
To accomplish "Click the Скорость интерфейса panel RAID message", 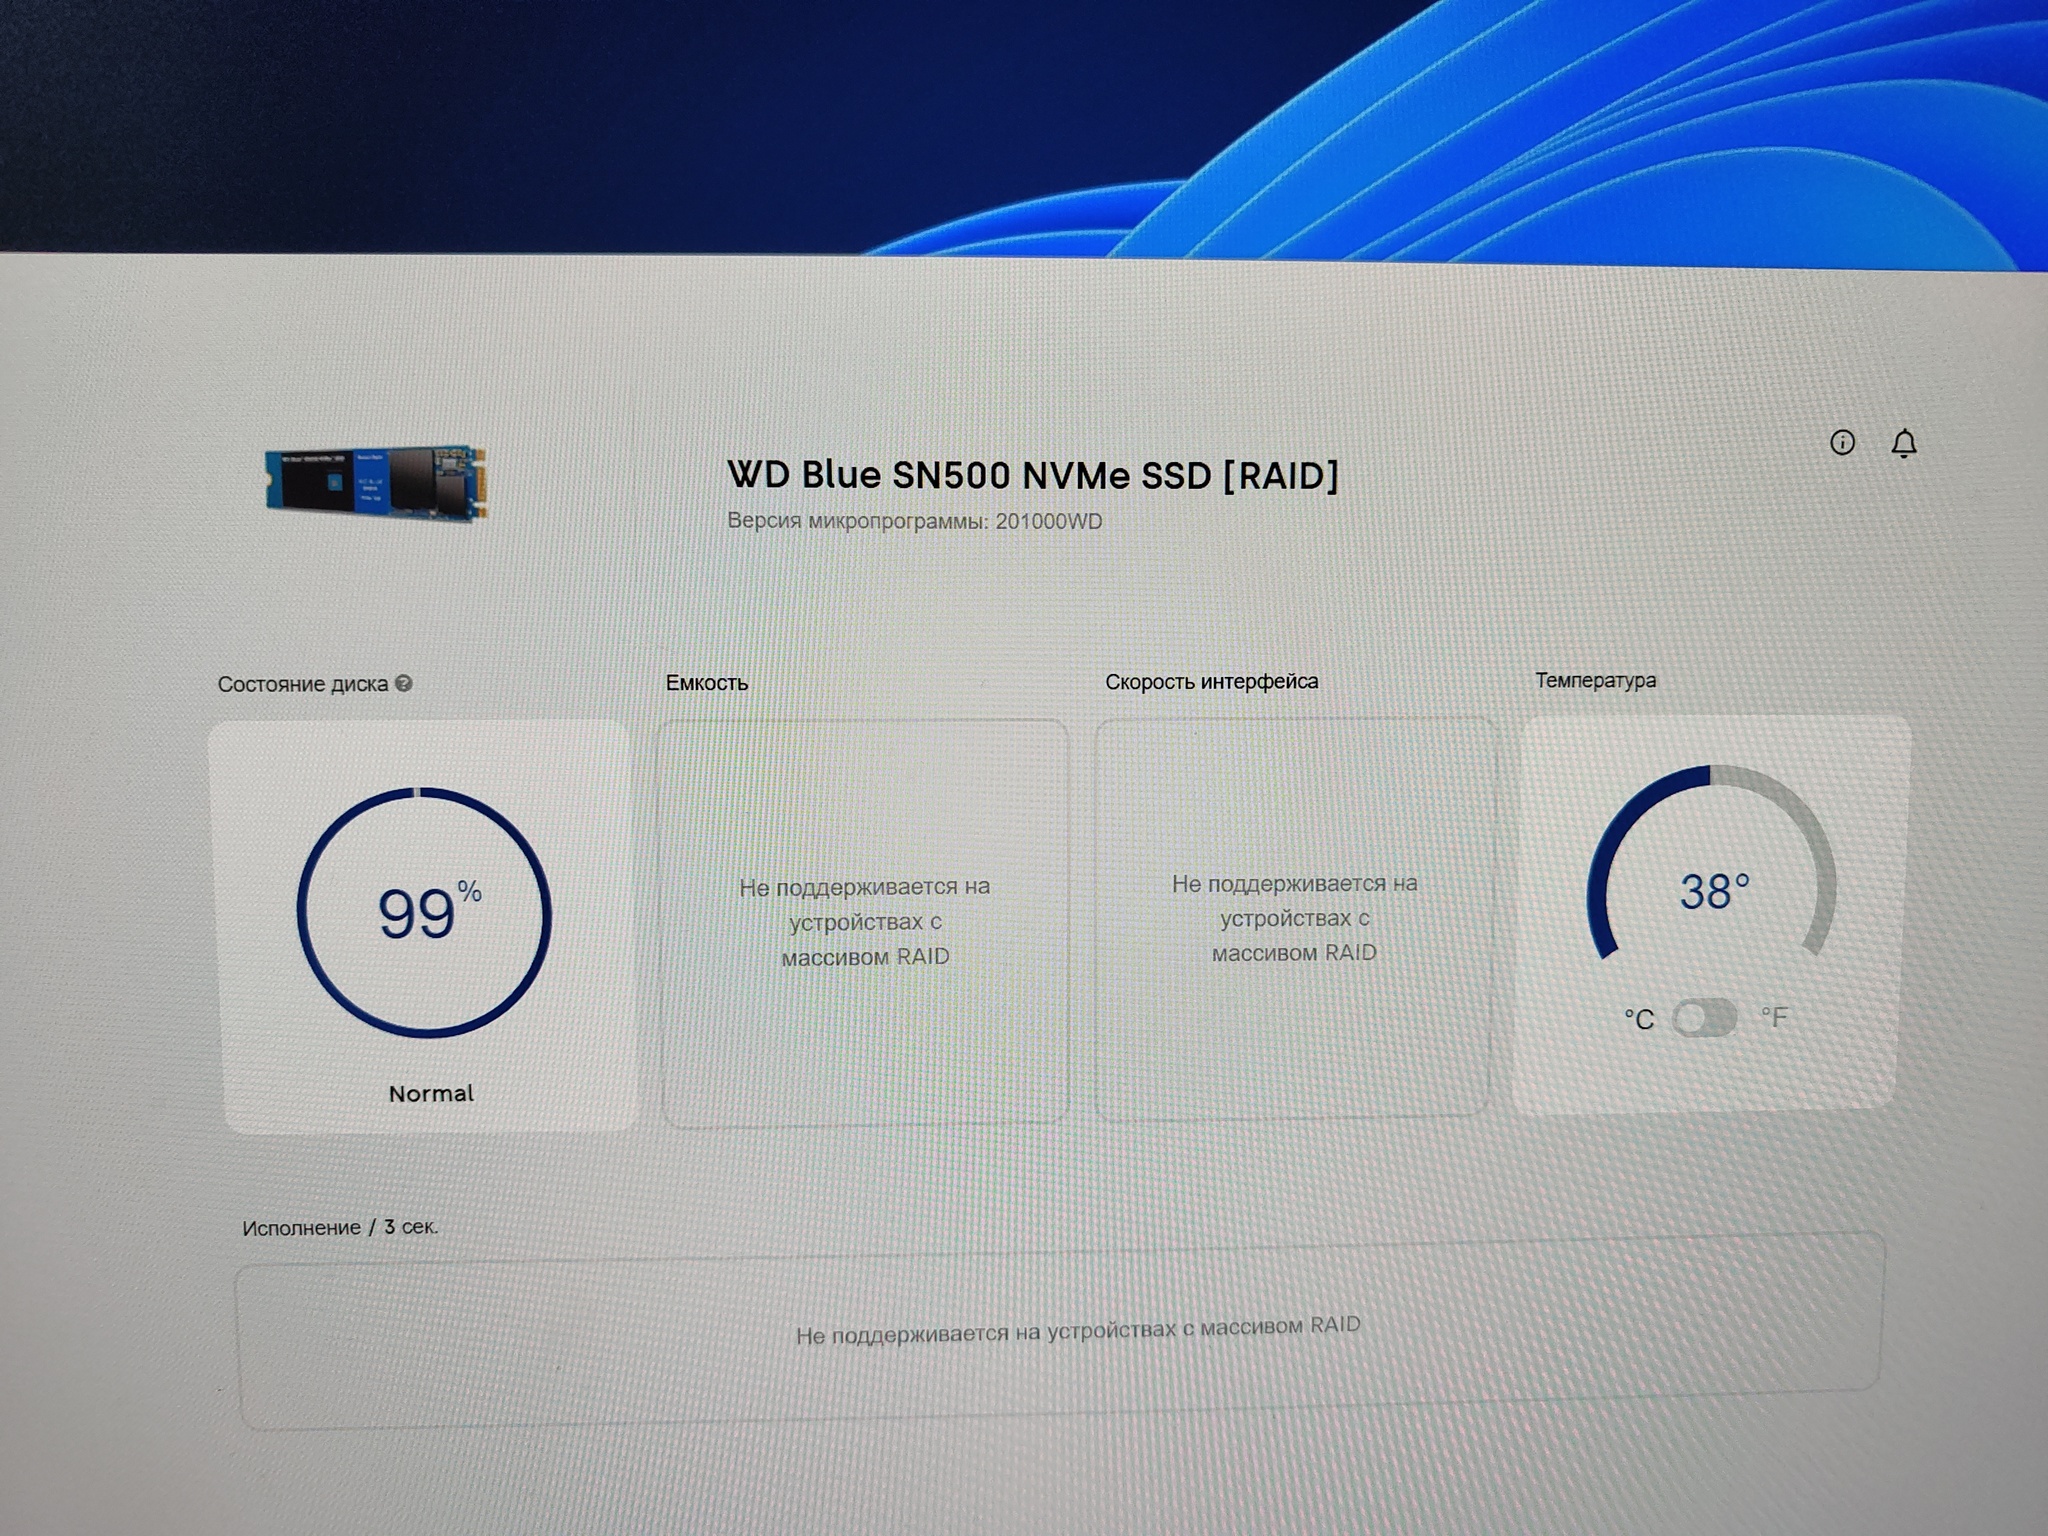I will tap(1294, 918).
